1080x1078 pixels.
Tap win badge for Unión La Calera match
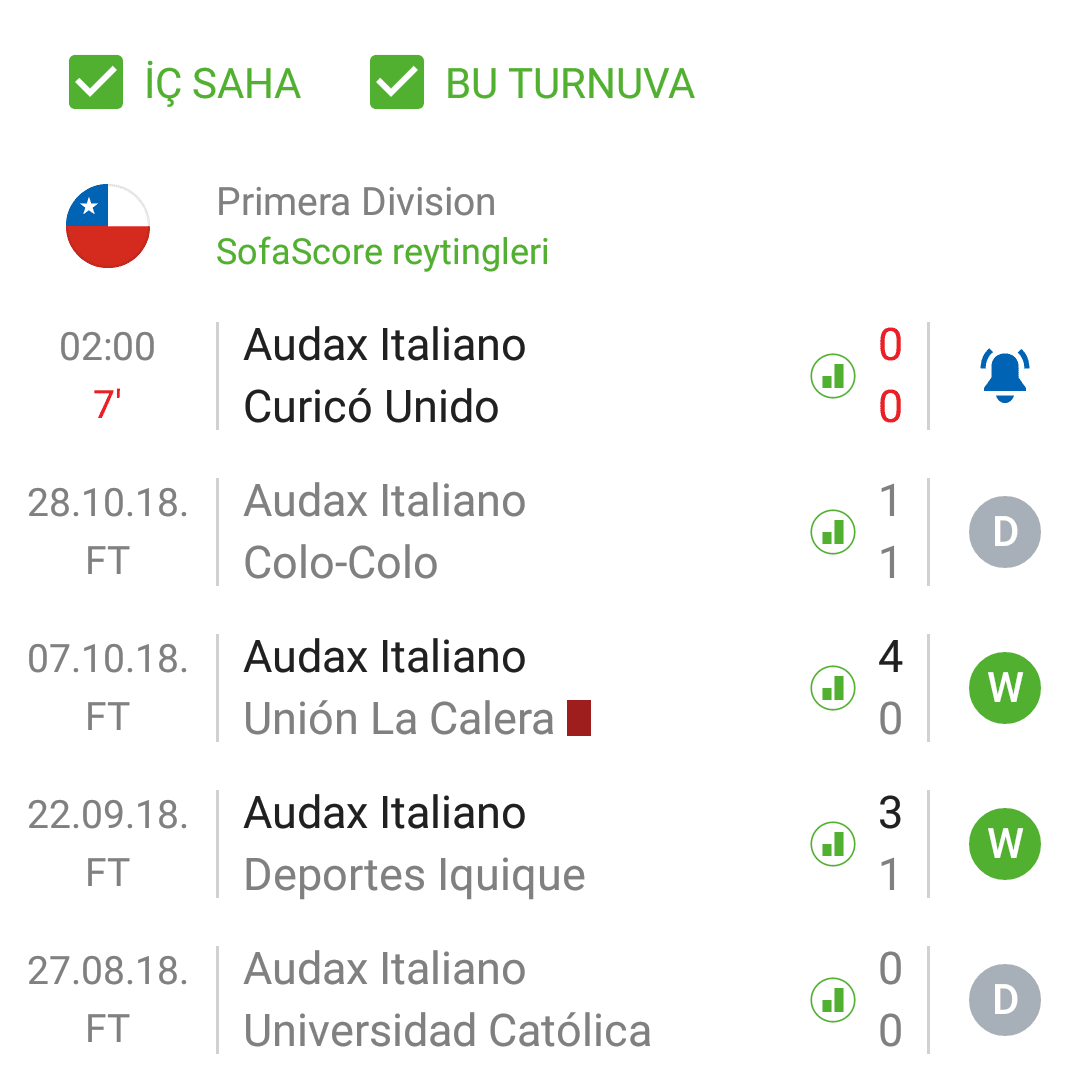[x=1004, y=687]
